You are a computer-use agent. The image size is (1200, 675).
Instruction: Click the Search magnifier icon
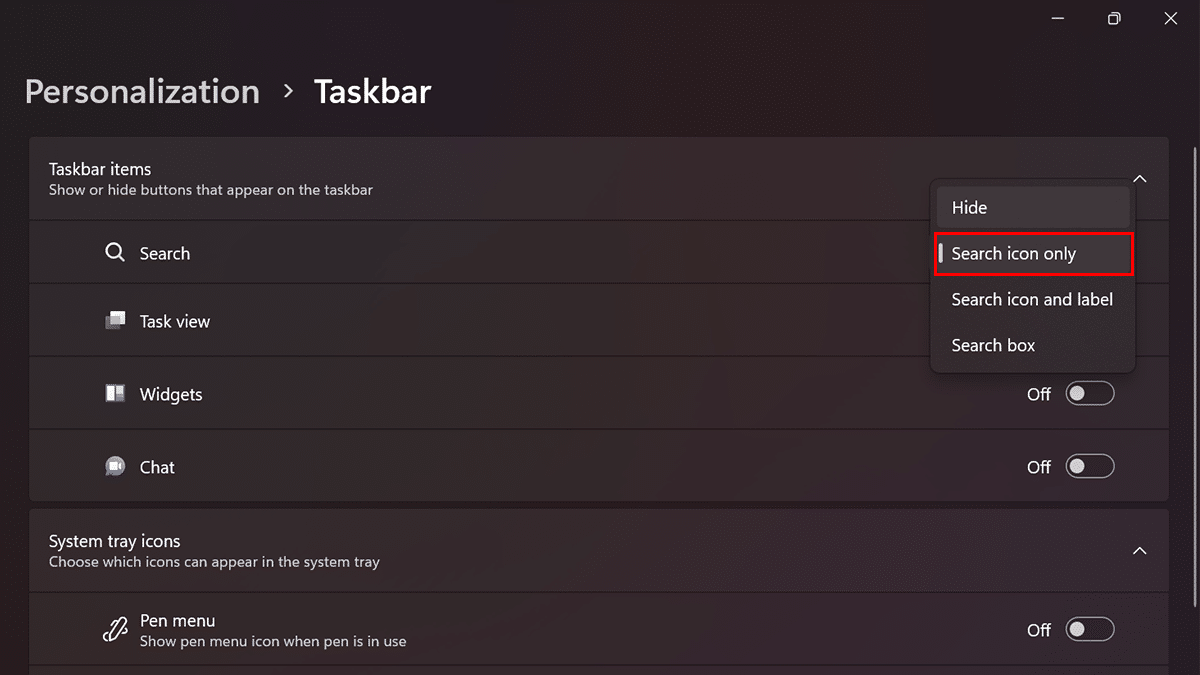pyautogui.click(x=115, y=253)
